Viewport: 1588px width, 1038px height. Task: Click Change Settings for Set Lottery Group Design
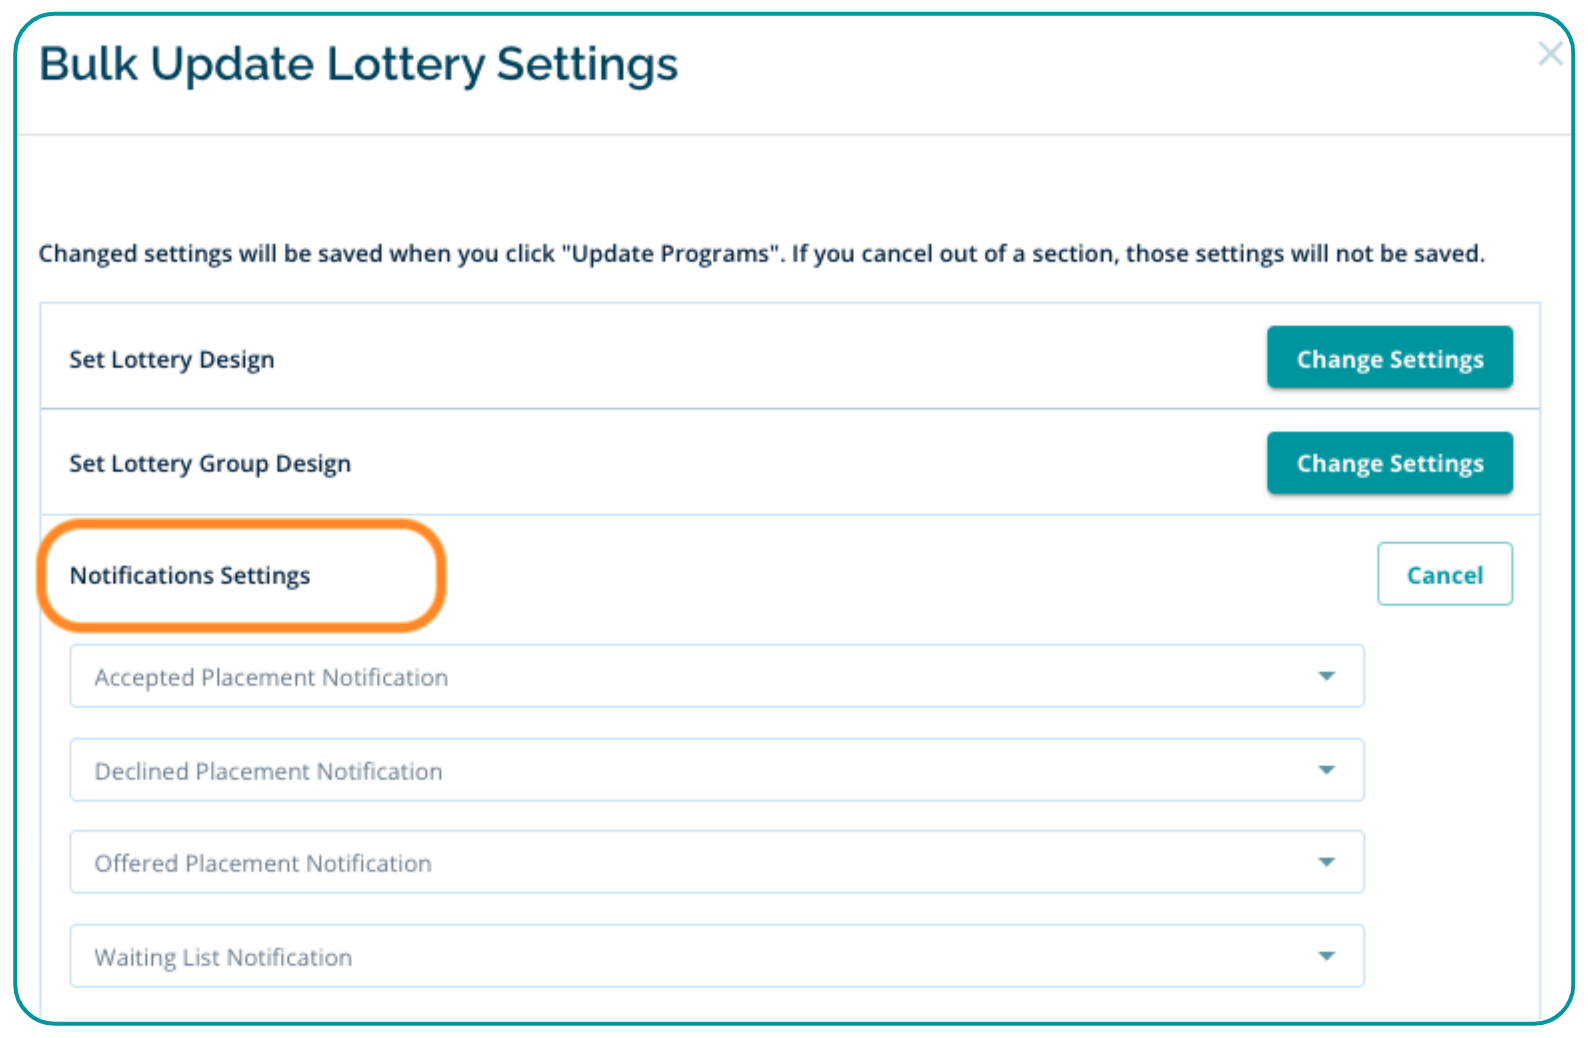tap(1389, 463)
